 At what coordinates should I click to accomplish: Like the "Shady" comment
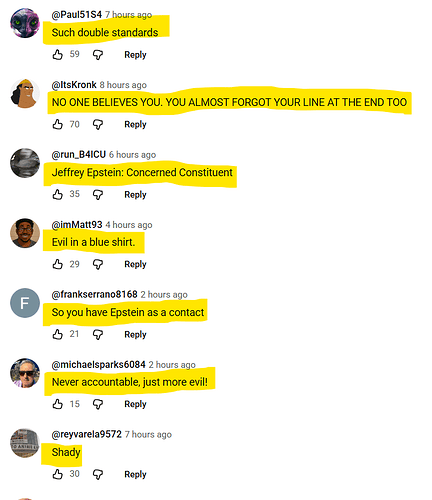pyautogui.click(x=58, y=474)
